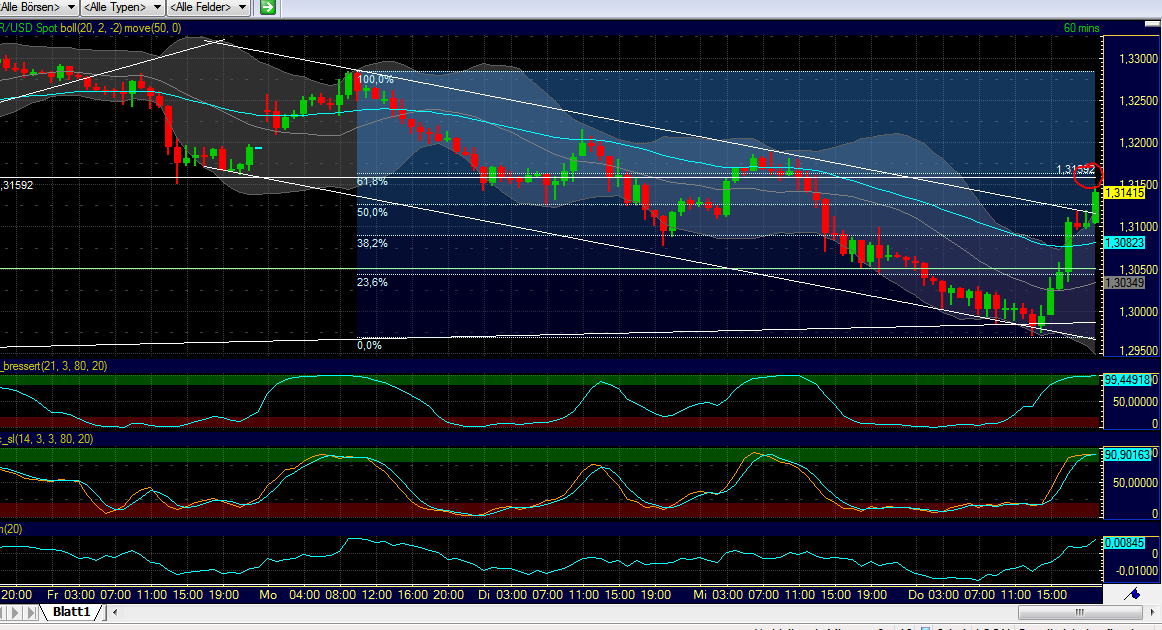Jump to first sheet with leftmost navigation arrow
Viewport: 1162px width, 630px height.
[x=4, y=612]
